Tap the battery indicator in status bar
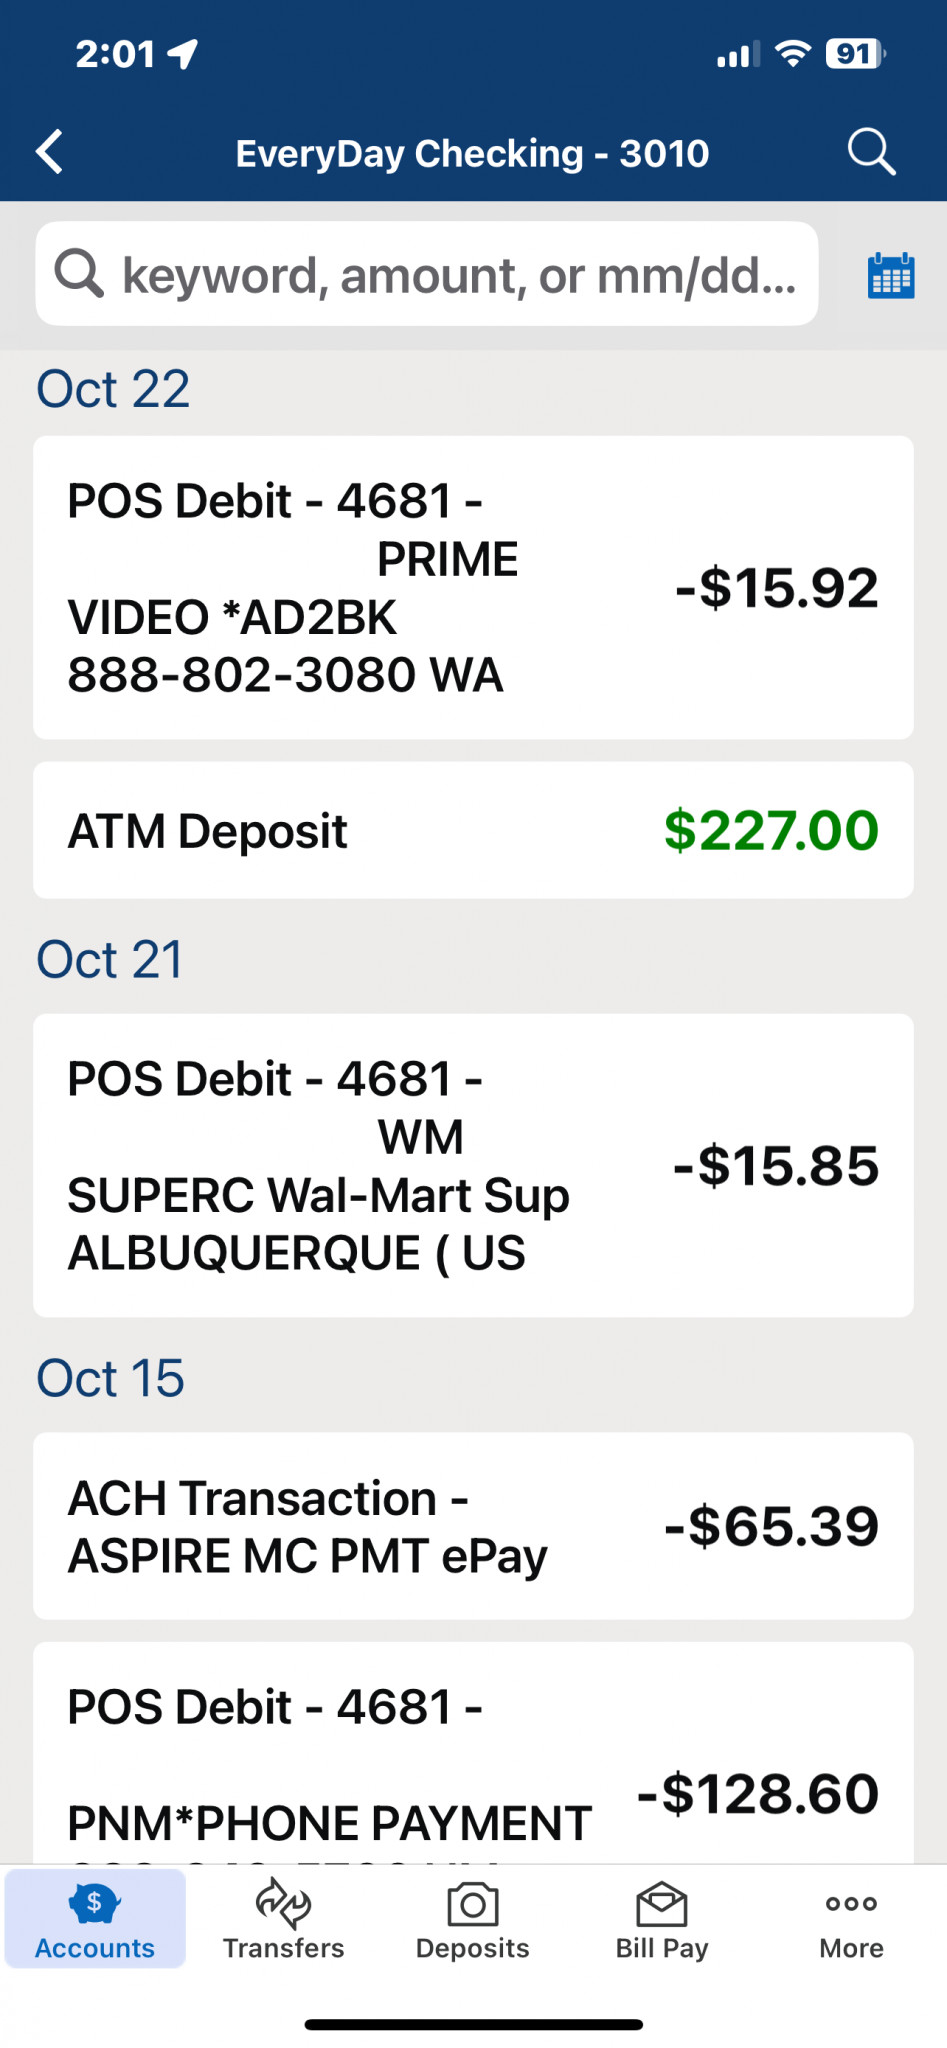This screenshot has width=947, height=2048. (x=855, y=54)
